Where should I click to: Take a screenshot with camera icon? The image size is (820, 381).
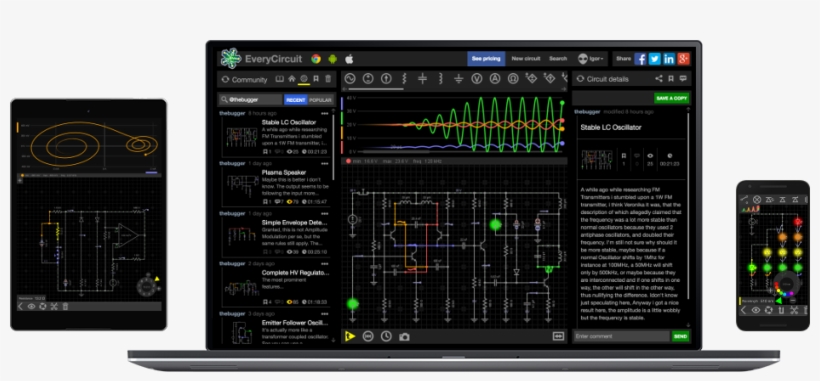404,337
